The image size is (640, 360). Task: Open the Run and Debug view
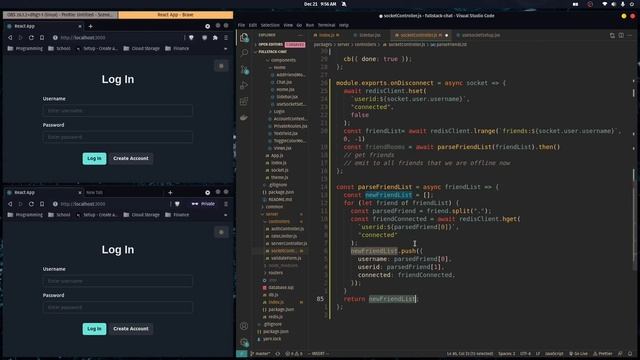coord(244,85)
